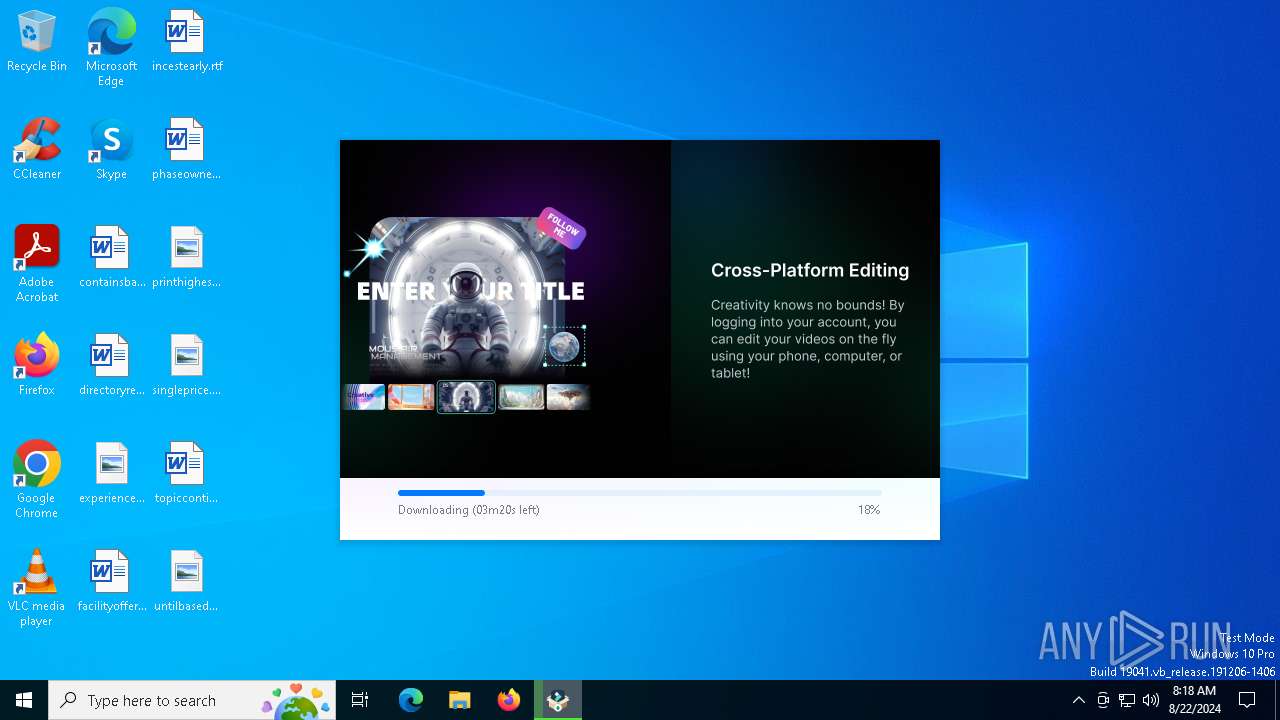Image resolution: width=1280 pixels, height=720 pixels.
Task: Open File Explorer from the taskbar
Action: (x=460, y=700)
